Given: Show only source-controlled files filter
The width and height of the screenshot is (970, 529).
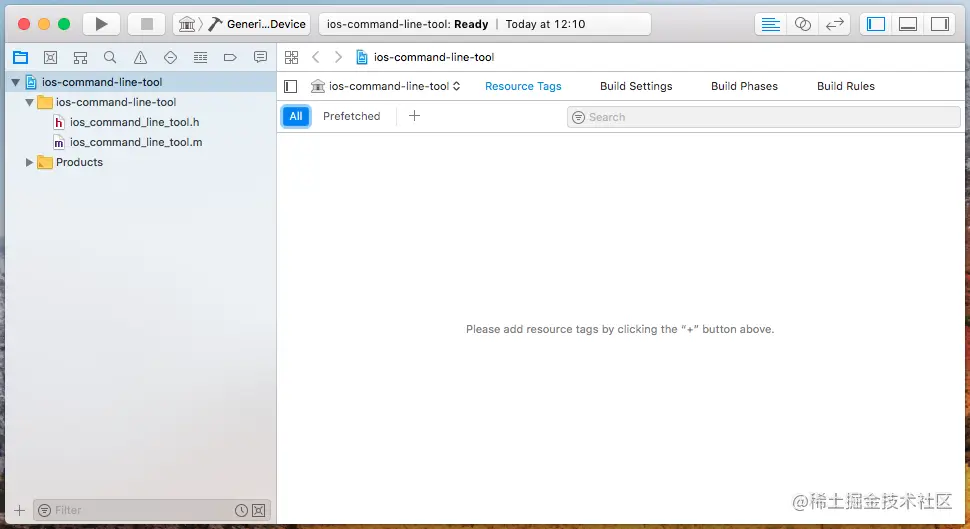Looking at the screenshot, I should click(259, 510).
